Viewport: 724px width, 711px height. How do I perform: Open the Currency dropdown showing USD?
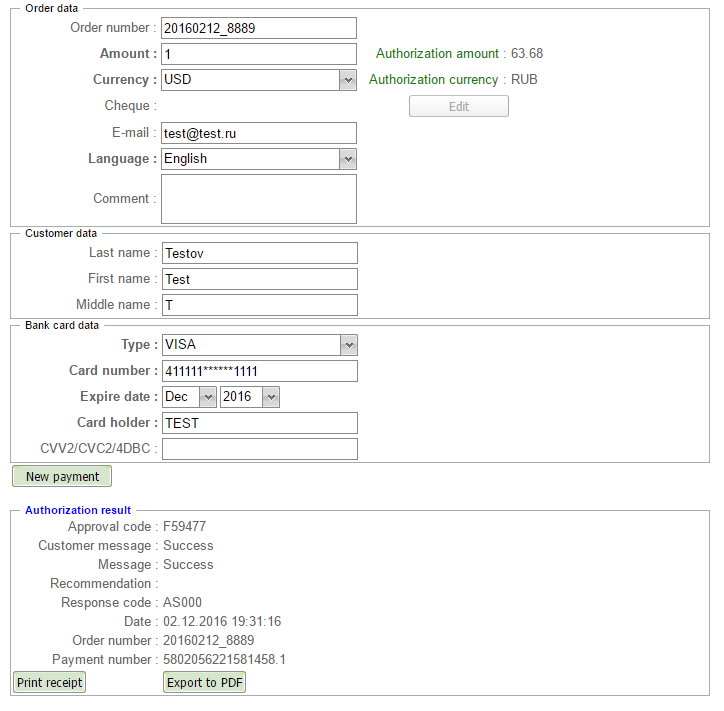pyautogui.click(x=258, y=80)
